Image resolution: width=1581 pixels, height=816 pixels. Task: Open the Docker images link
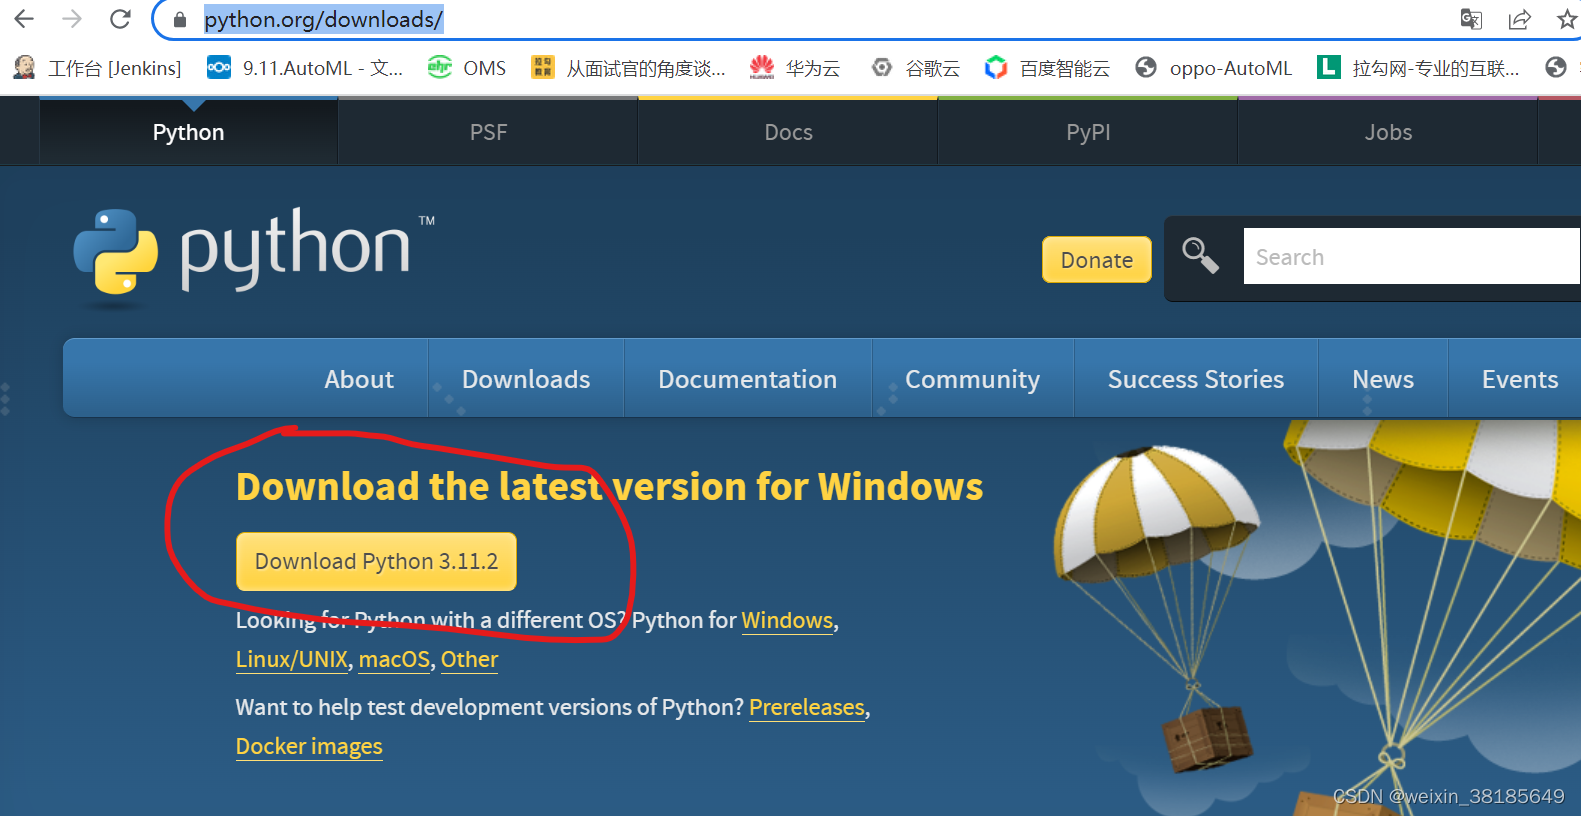click(x=309, y=747)
